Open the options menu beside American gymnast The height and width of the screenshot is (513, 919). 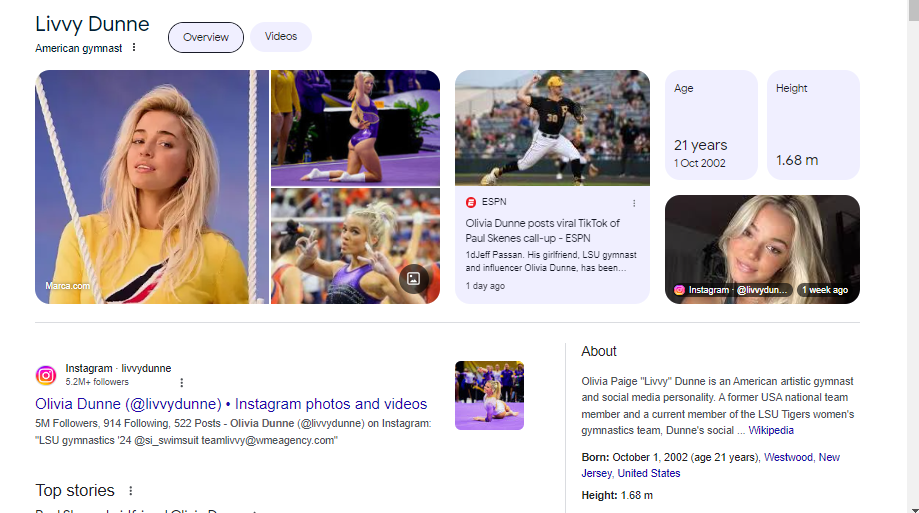tap(134, 47)
